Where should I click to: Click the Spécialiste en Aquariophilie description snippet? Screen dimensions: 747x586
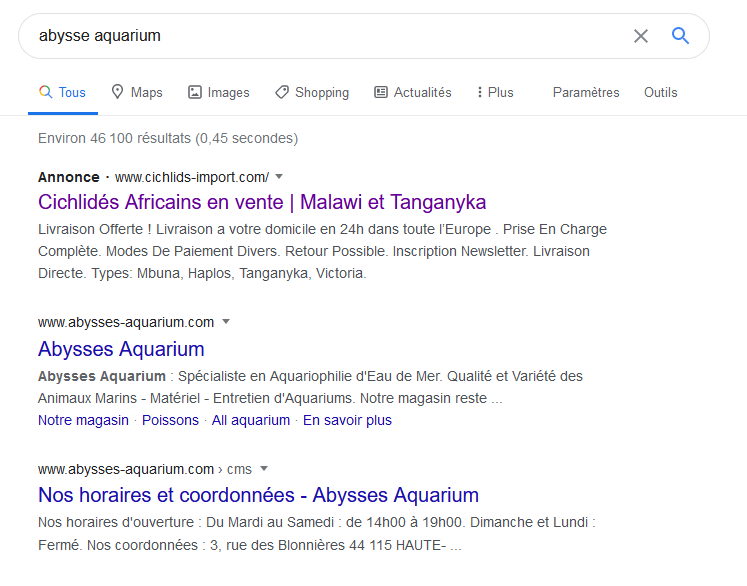tap(310, 387)
